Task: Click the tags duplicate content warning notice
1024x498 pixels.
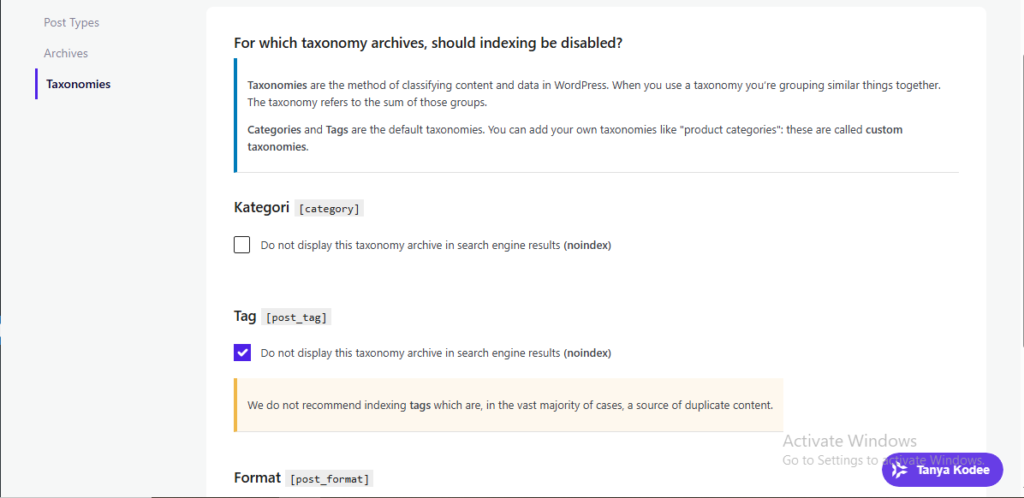Action: point(509,405)
